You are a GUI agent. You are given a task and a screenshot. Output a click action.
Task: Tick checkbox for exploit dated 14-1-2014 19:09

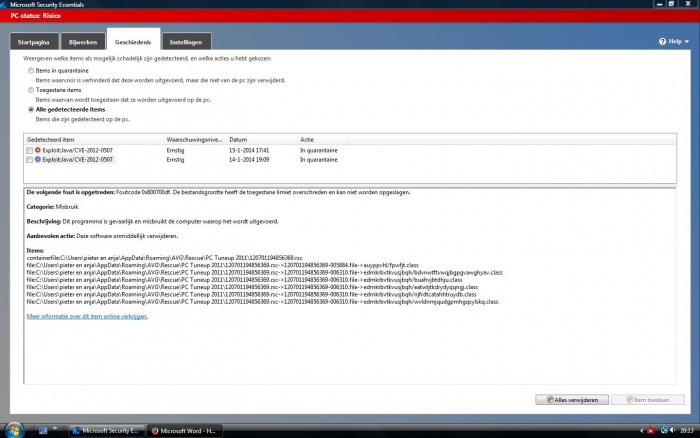click(29, 160)
